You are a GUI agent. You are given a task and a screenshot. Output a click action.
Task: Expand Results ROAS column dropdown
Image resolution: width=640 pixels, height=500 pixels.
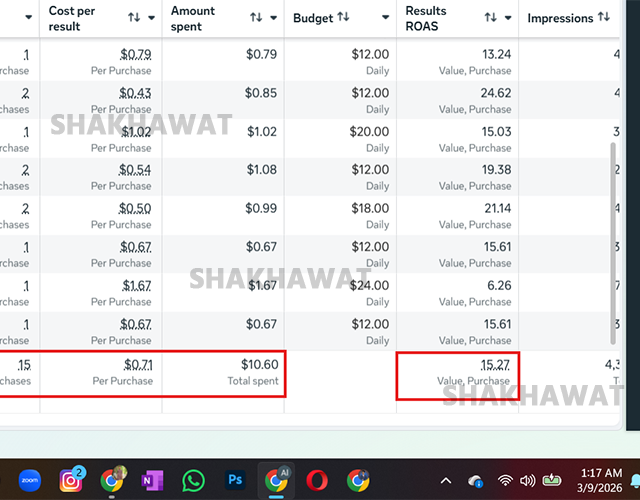(x=508, y=18)
